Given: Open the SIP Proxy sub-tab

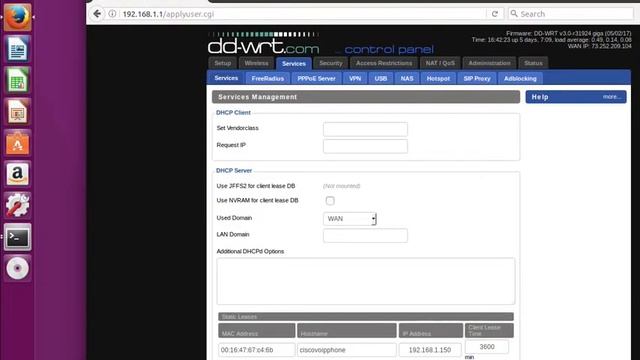Looking at the screenshot, I should click(x=477, y=78).
